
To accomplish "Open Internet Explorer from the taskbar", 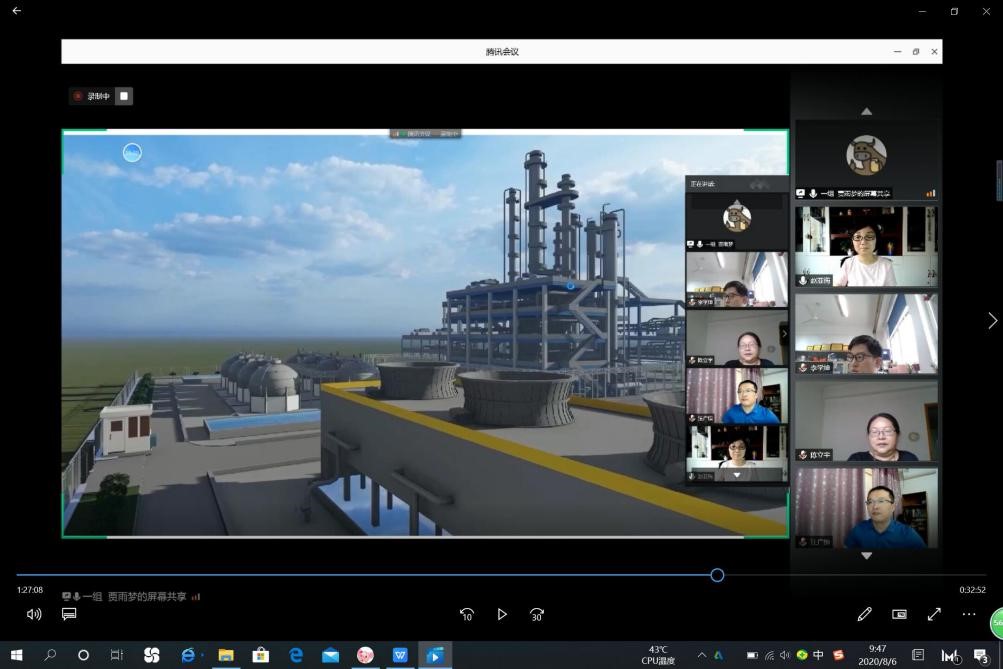I will pos(188,655).
